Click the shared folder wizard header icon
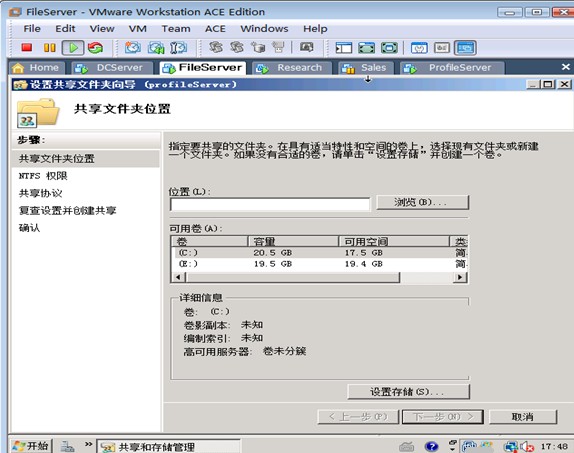Screen dimensions: 574x453 37,112
